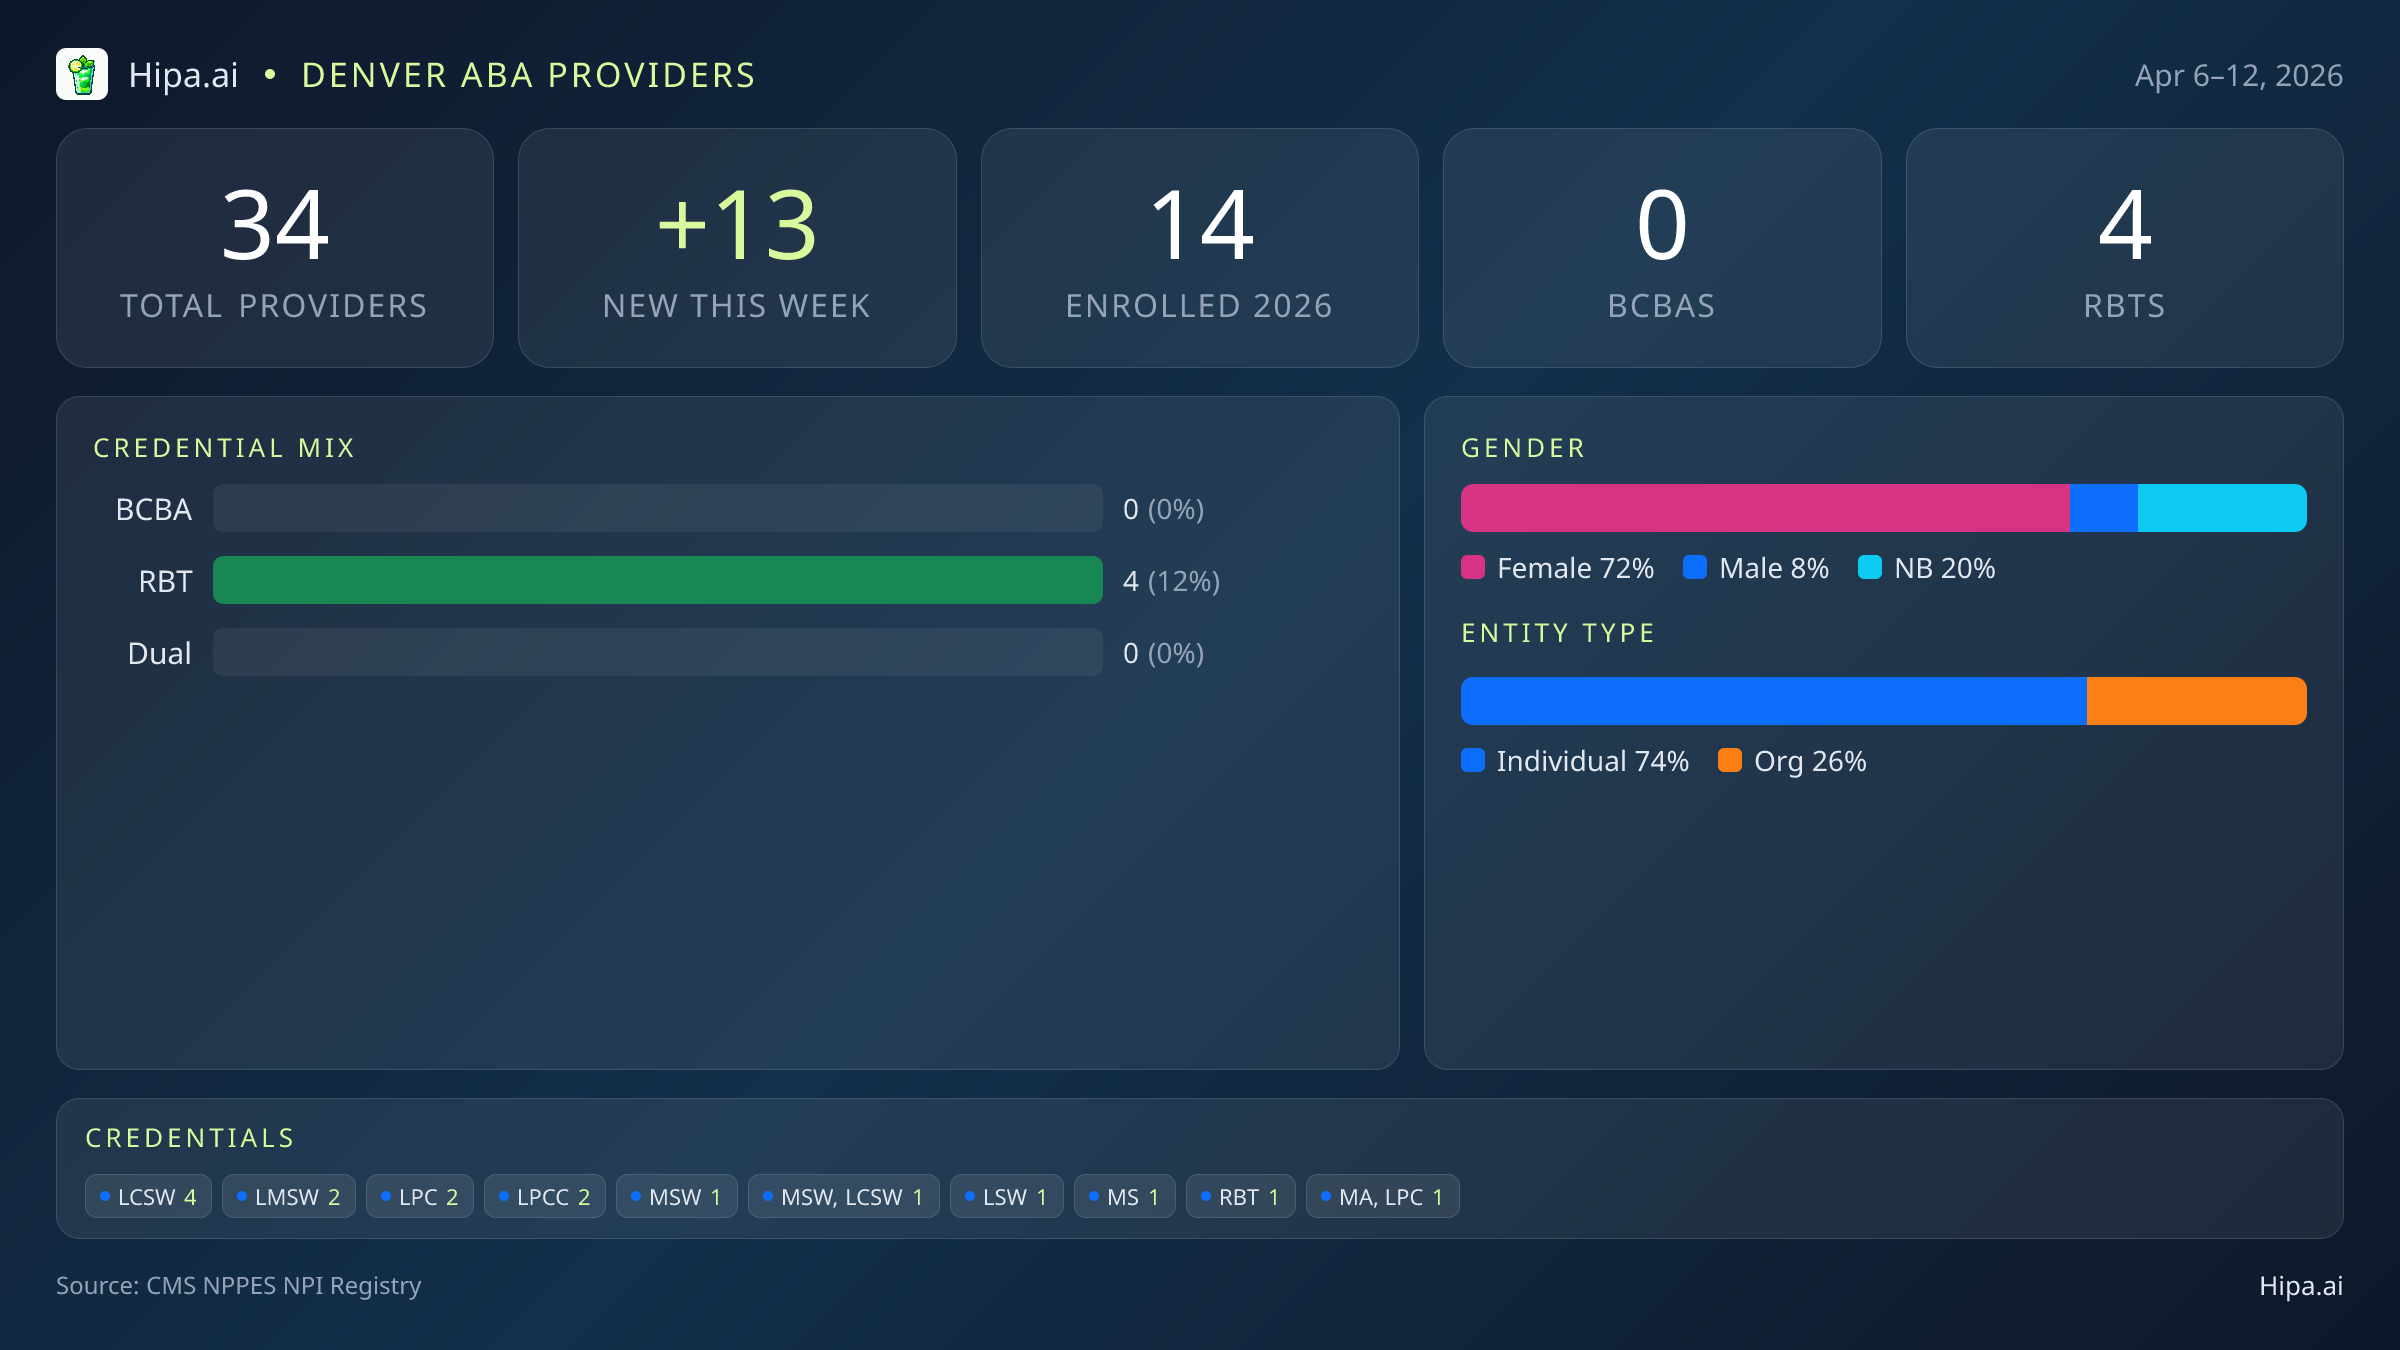Click the empty BCBA credential bar
2400x1350 pixels.
[657, 508]
